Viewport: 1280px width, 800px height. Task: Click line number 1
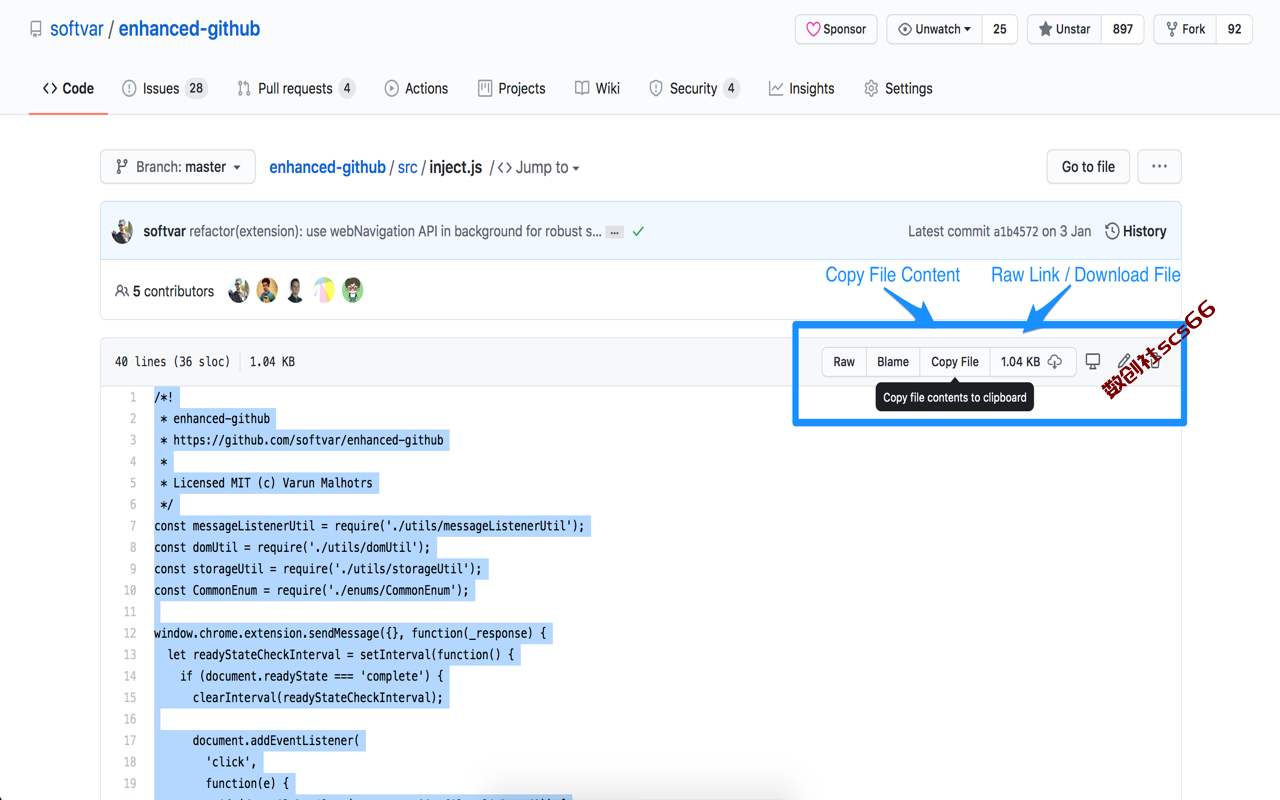pos(132,397)
